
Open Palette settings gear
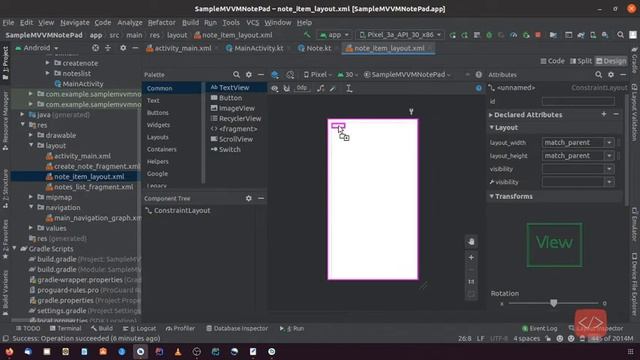249,75
